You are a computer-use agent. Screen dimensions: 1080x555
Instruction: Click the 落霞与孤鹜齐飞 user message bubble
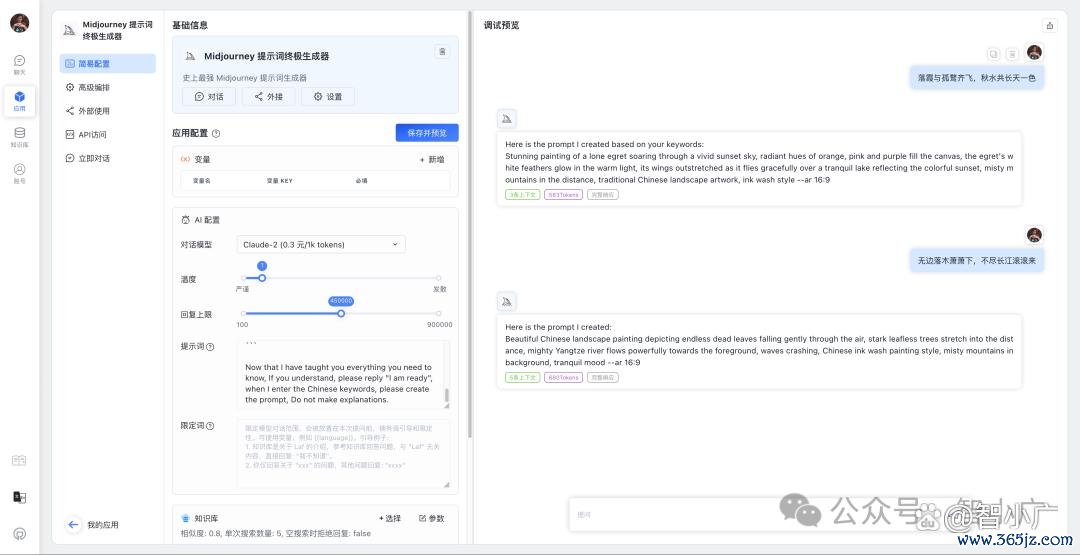977,78
